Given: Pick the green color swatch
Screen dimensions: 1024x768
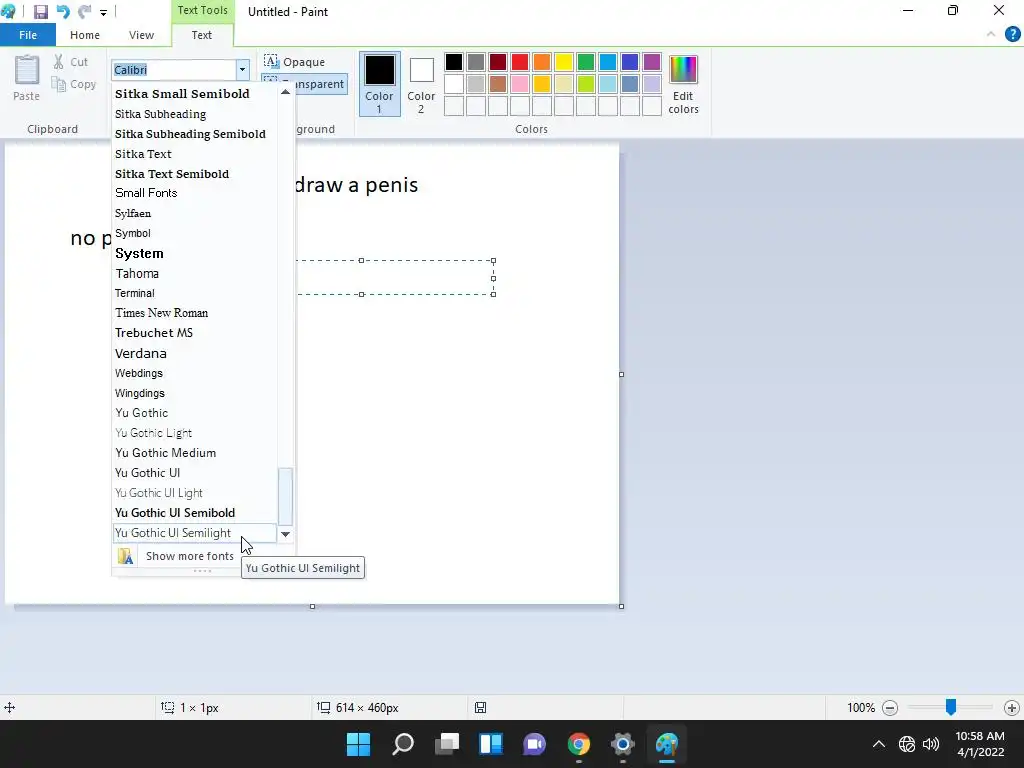Looking at the screenshot, I should click(586, 62).
